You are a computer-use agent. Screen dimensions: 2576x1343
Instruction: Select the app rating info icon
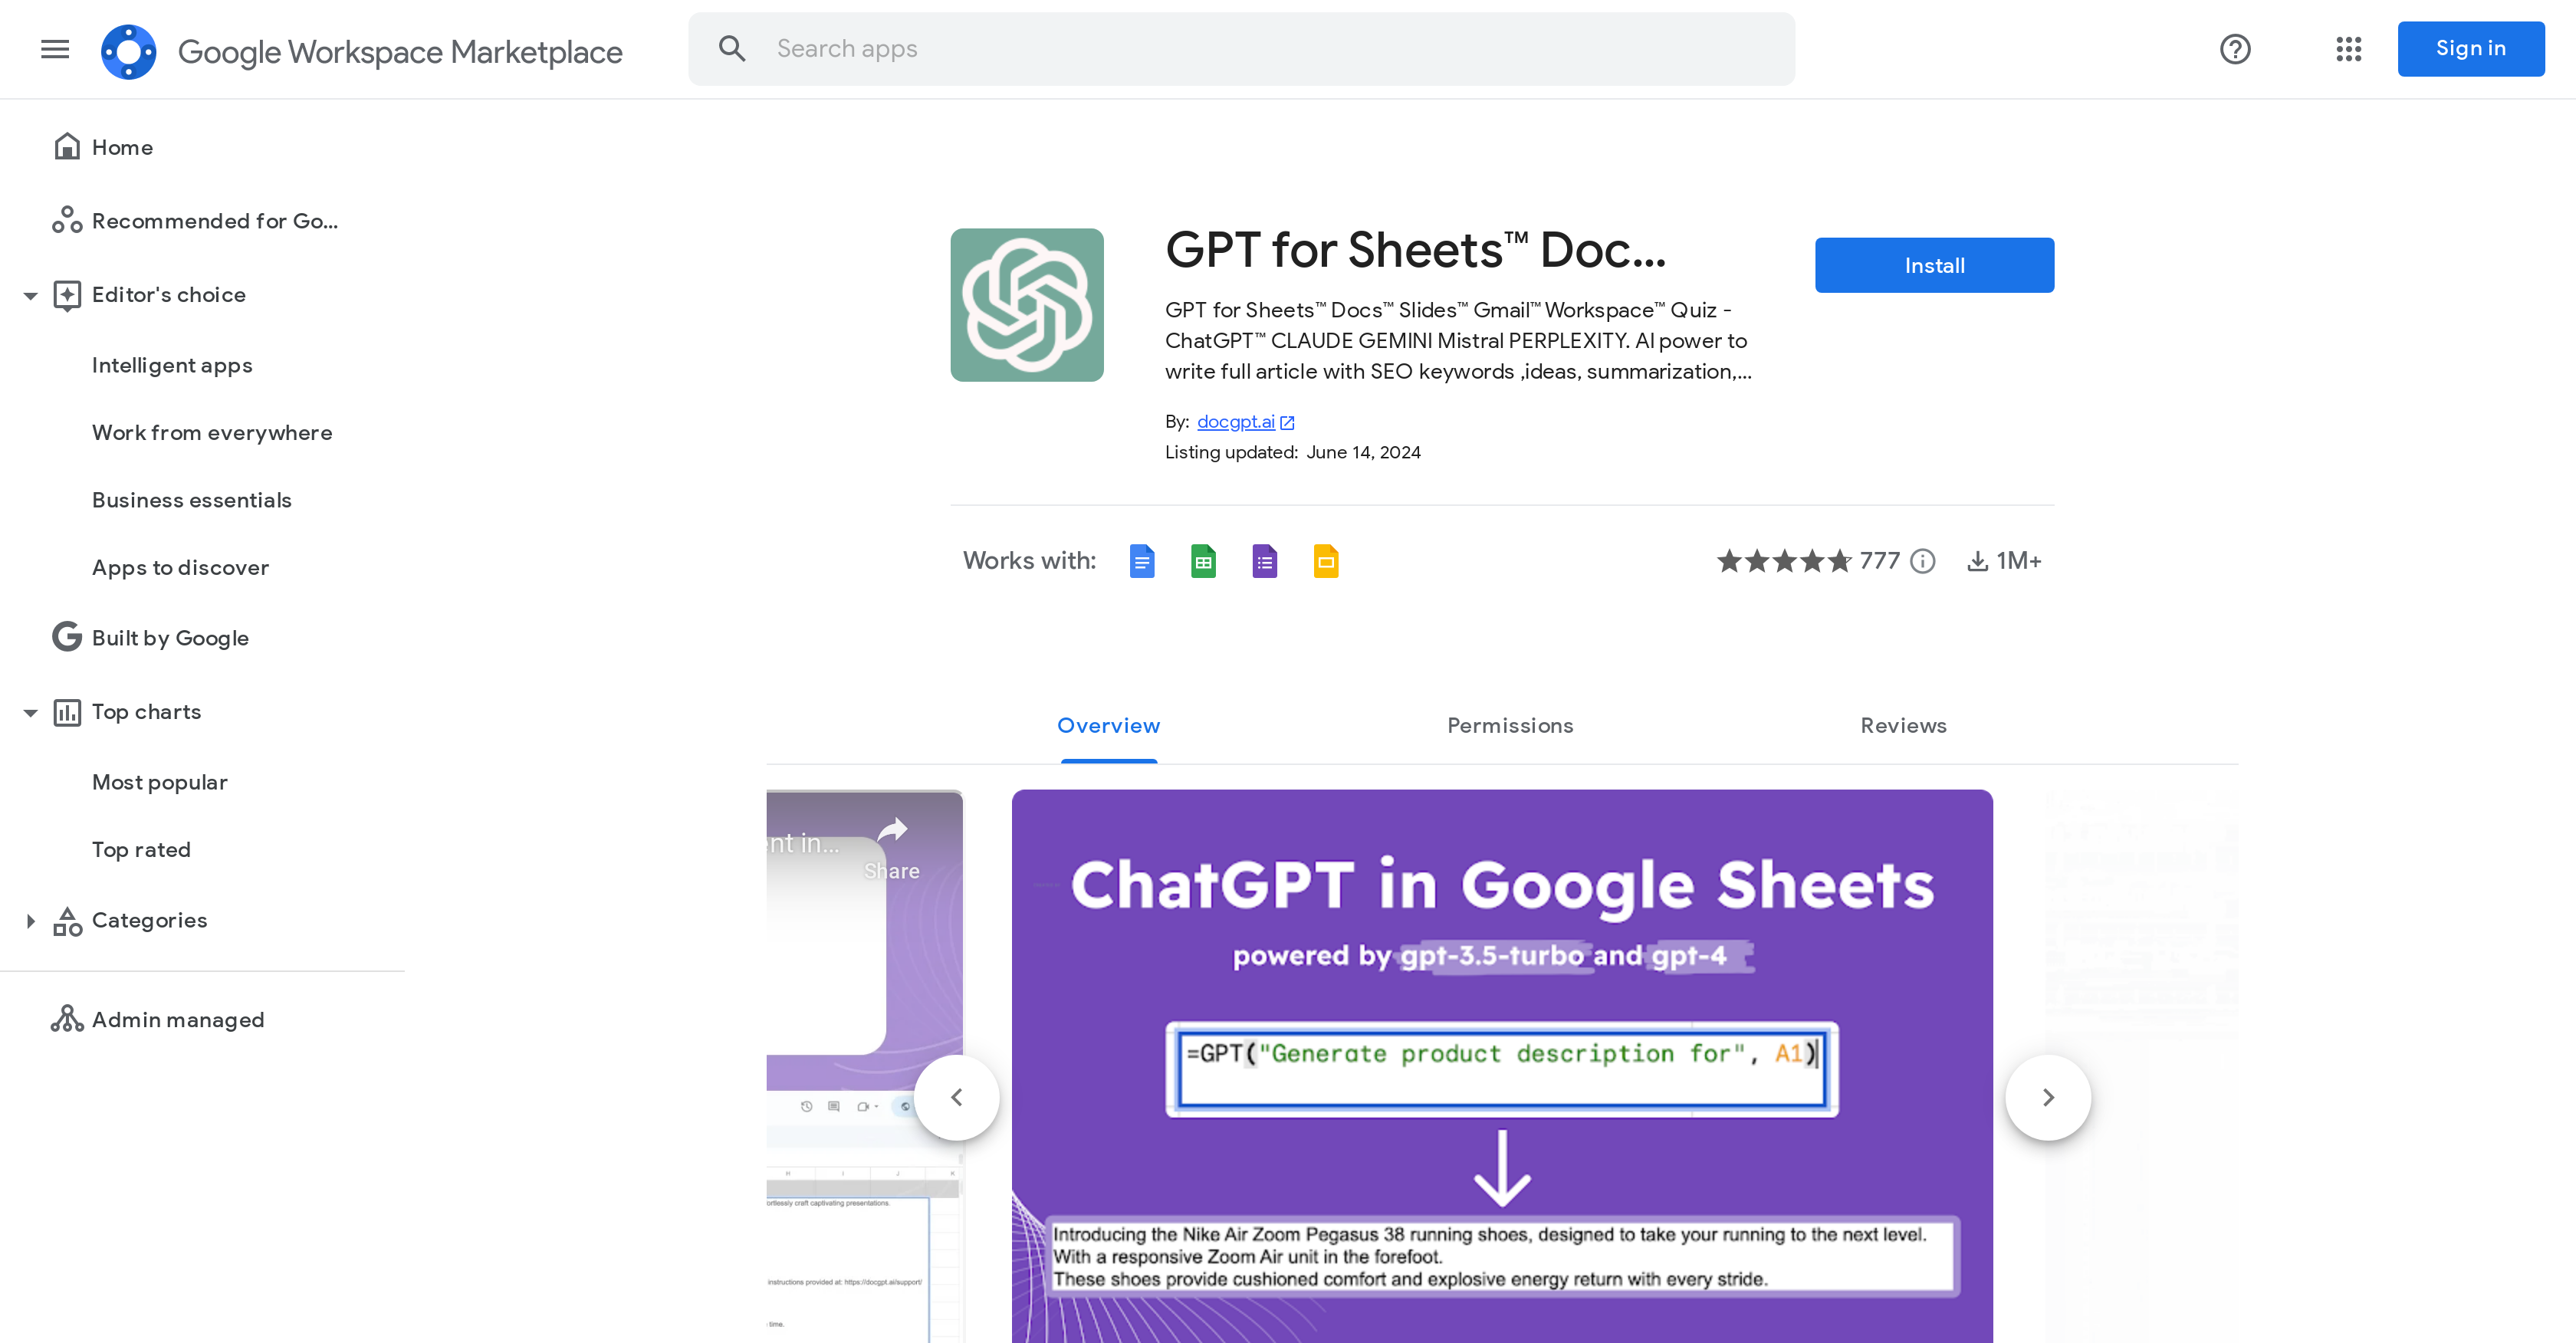(1927, 560)
